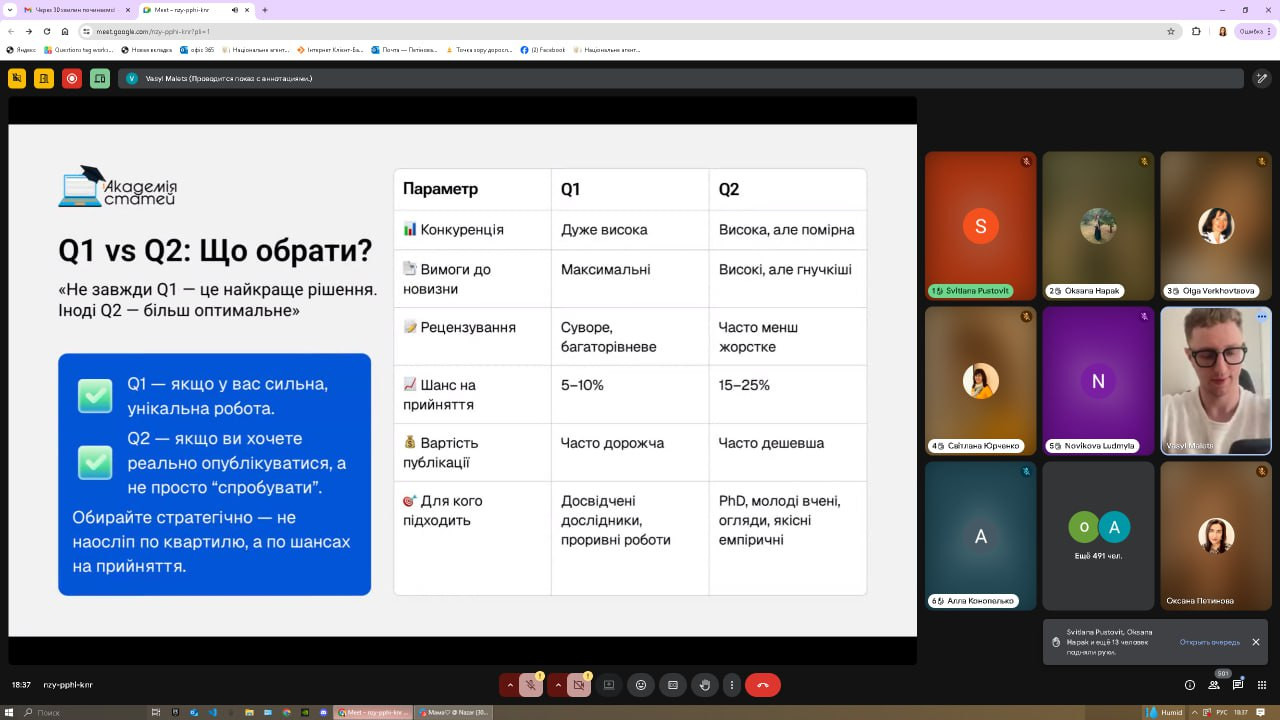Click the second yellow extension icon
Viewport: 1280px width, 720px height.
(44, 78)
